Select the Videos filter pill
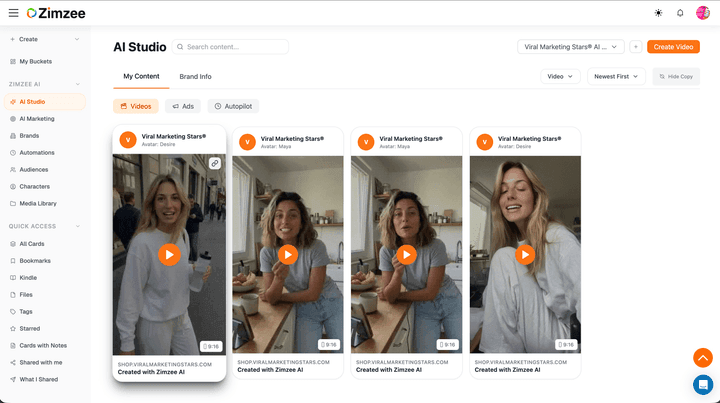The width and height of the screenshot is (720, 403). [x=136, y=106]
